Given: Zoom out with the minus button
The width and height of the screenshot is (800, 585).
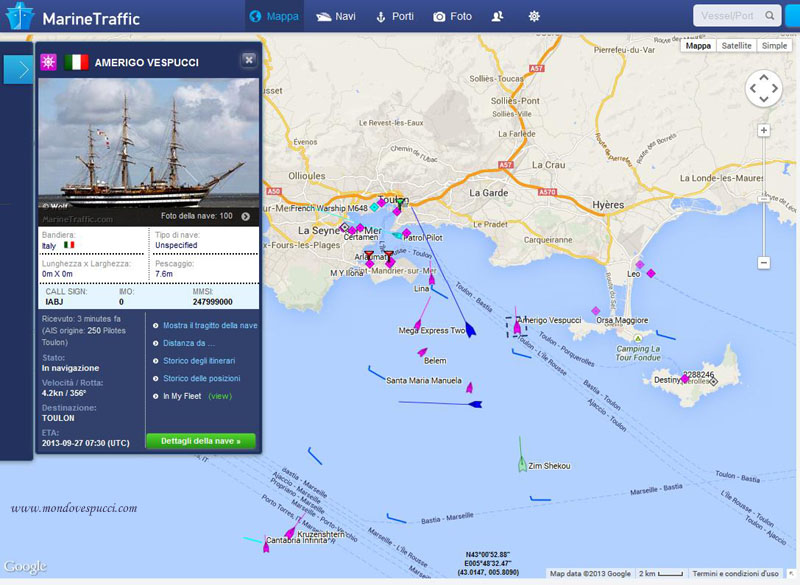Looking at the screenshot, I should [763, 263].
